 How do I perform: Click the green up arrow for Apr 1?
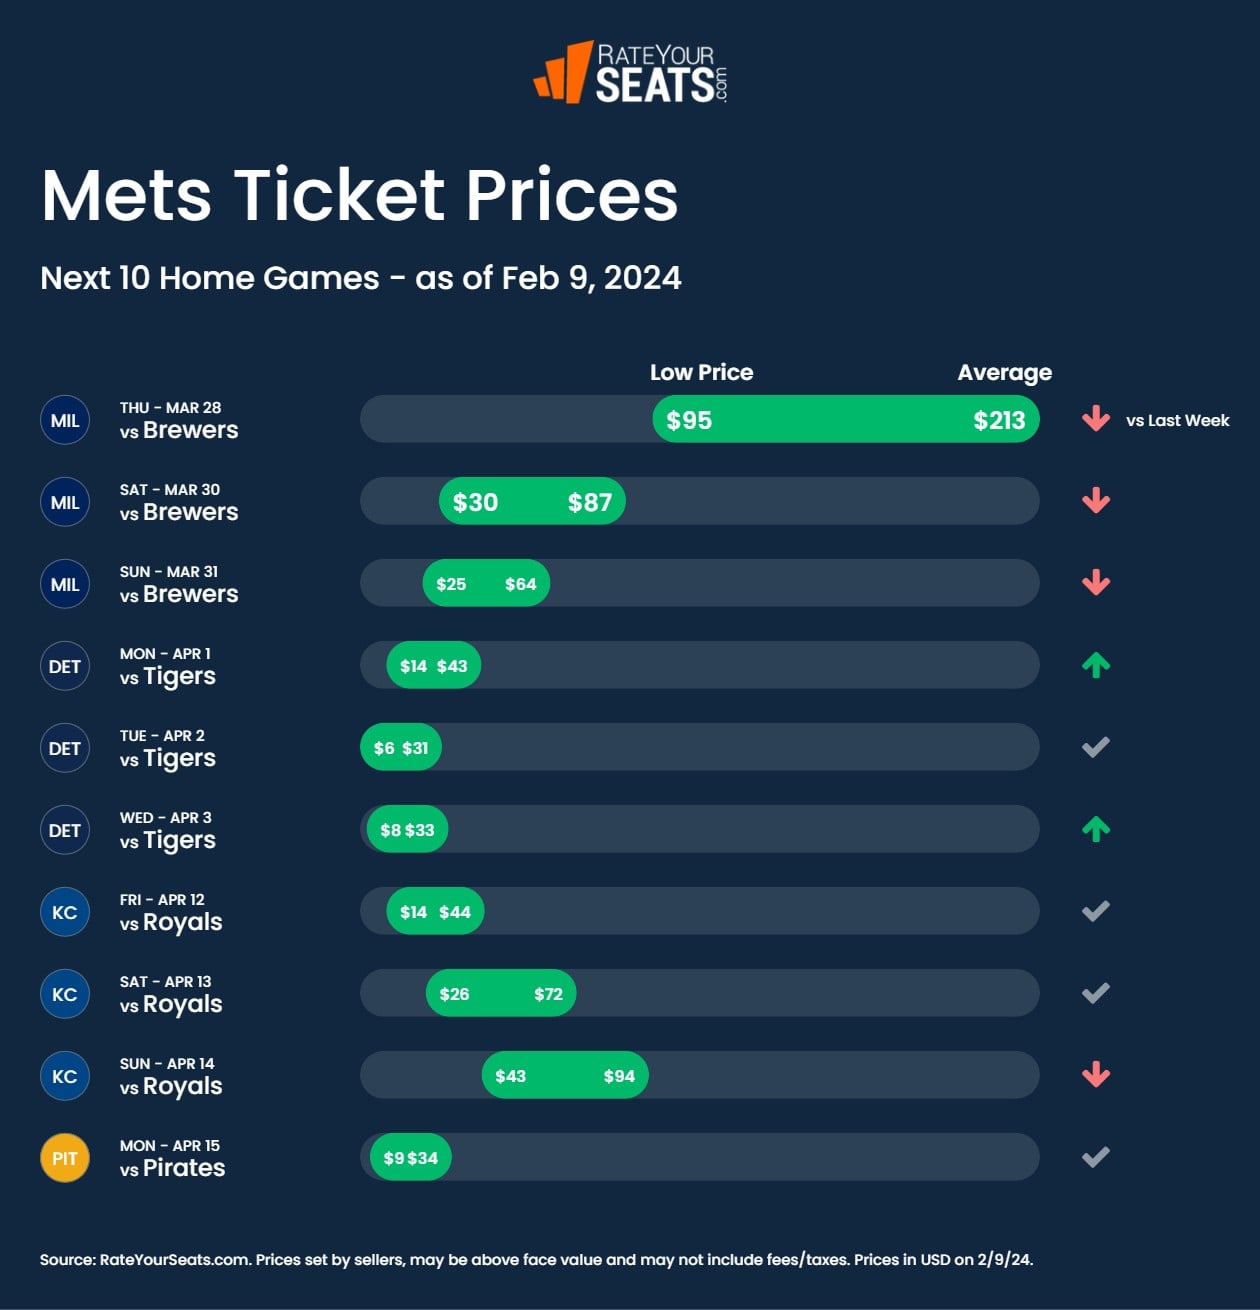1096,665
